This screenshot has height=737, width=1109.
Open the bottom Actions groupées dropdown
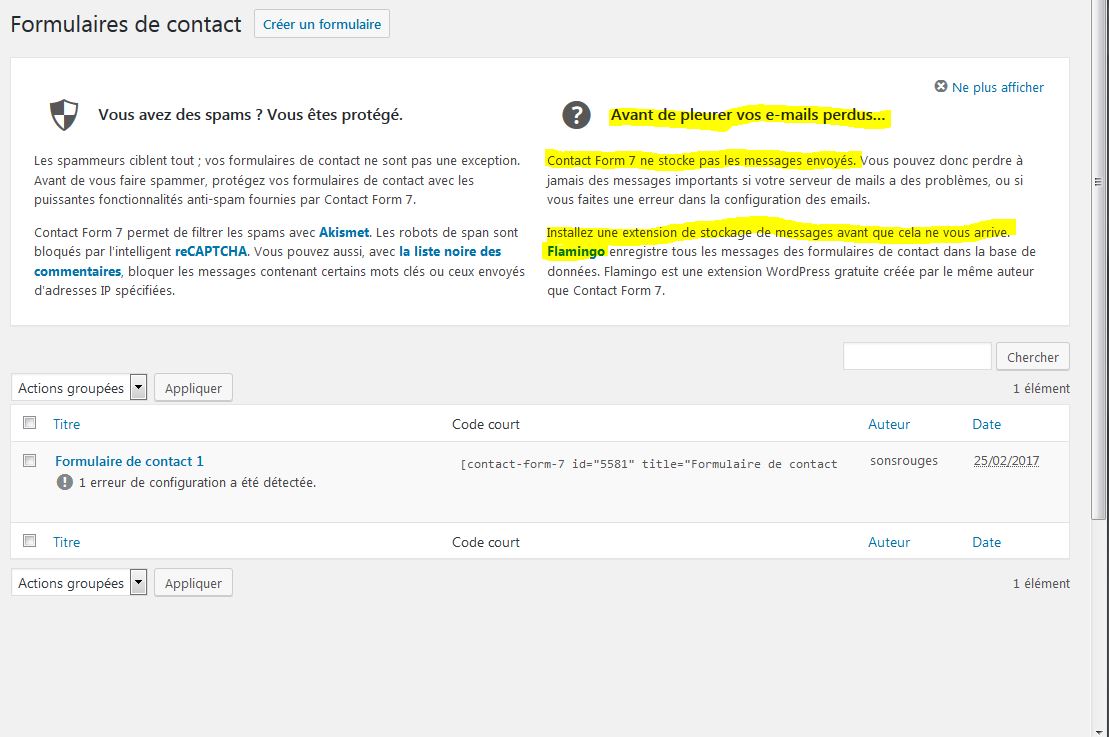click(79, 583)
